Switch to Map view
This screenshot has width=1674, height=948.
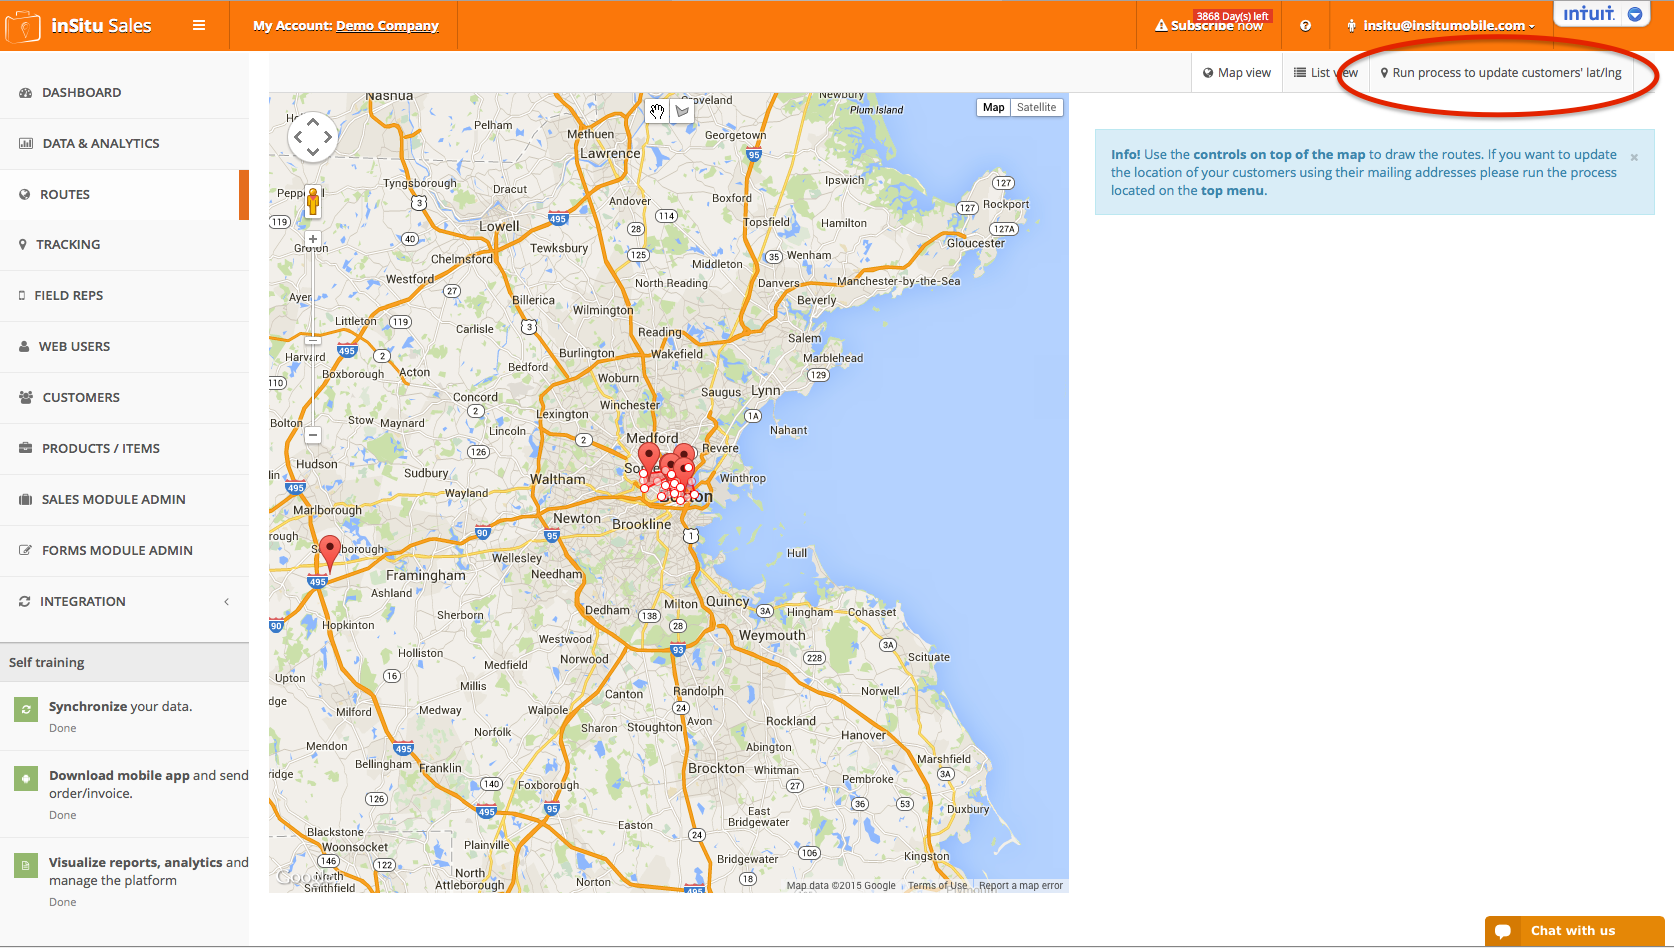coord(1237,73)
